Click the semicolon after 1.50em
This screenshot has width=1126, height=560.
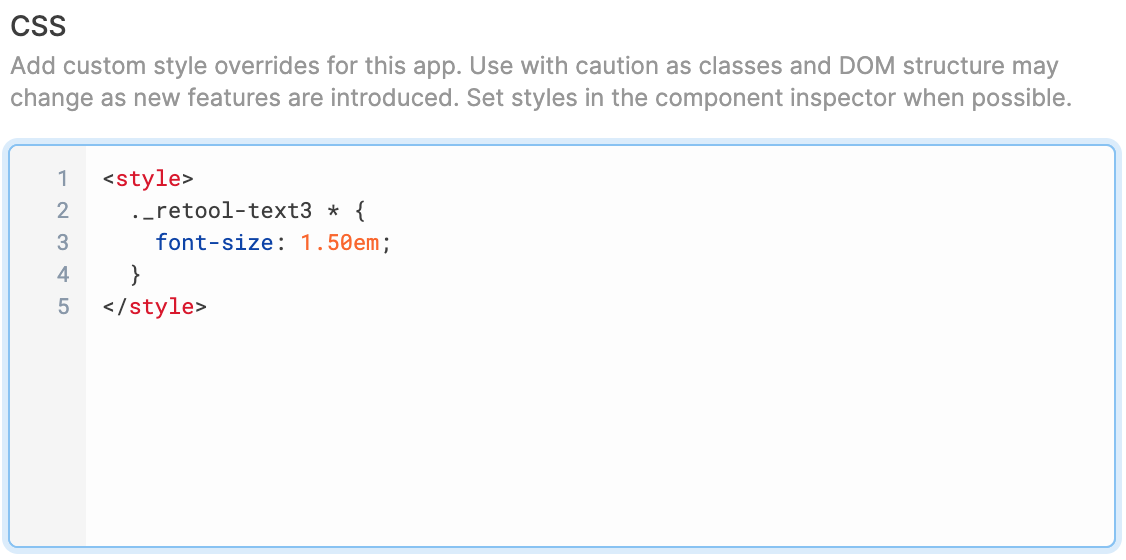(386, 245)
